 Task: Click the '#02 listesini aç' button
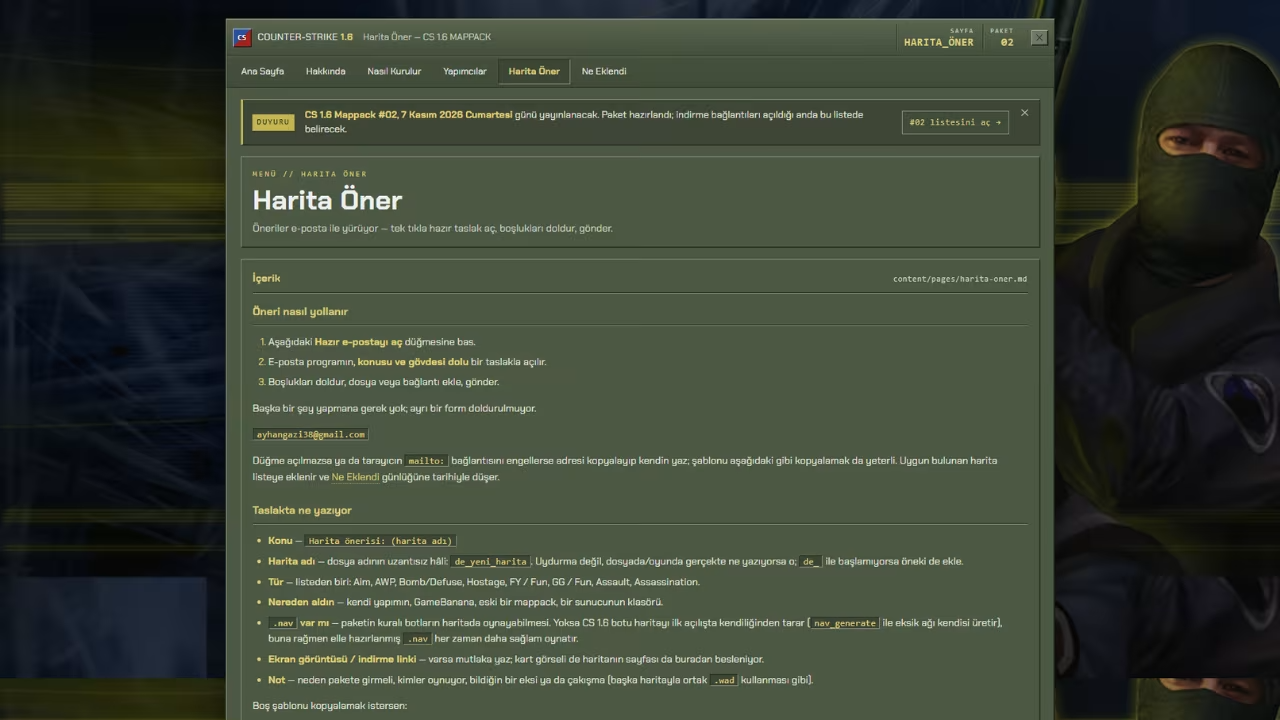coord(955,122)
